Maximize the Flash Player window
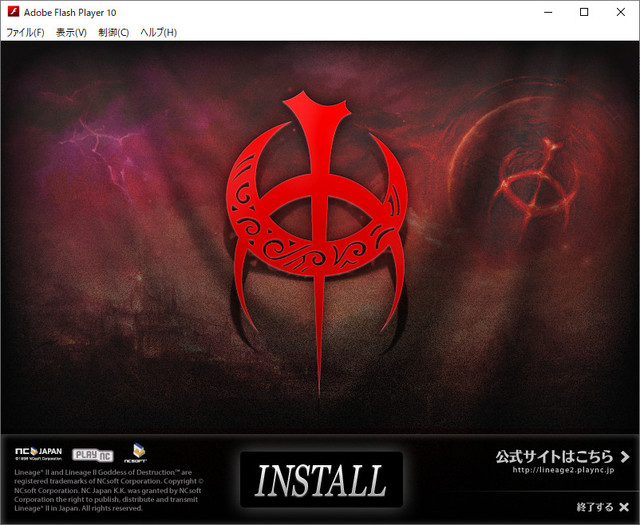The height and width of the screenshot is (525, 640). pyautogui.click(x=584, y=12)
